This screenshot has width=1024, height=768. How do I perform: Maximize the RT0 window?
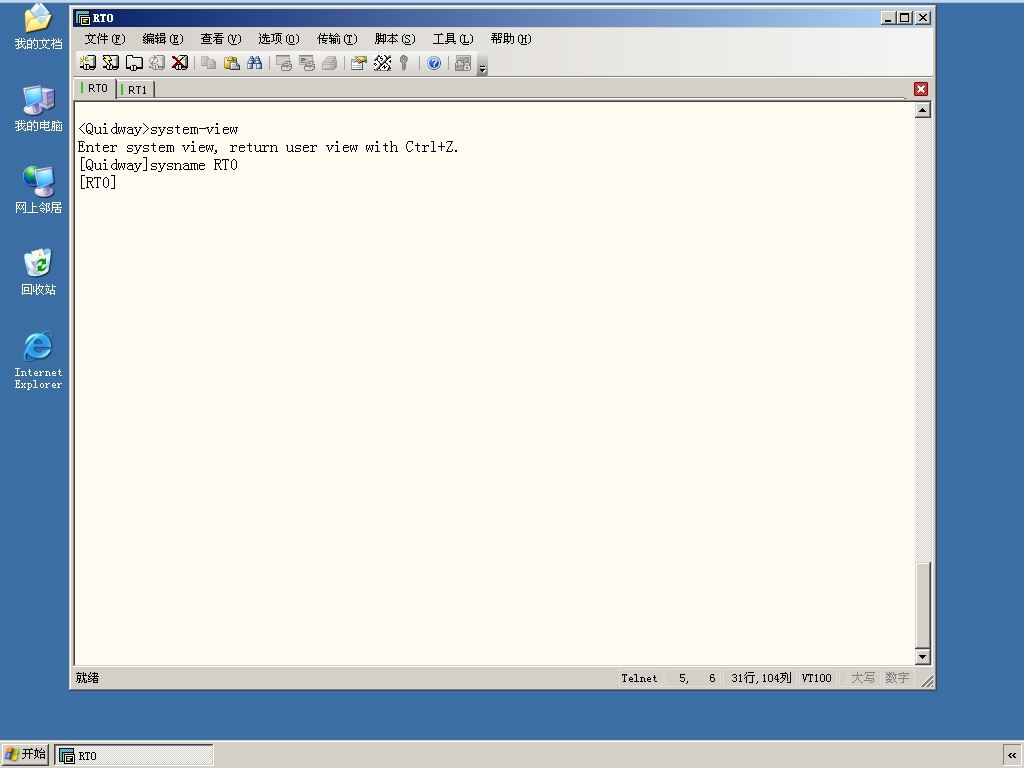point(904,18)
